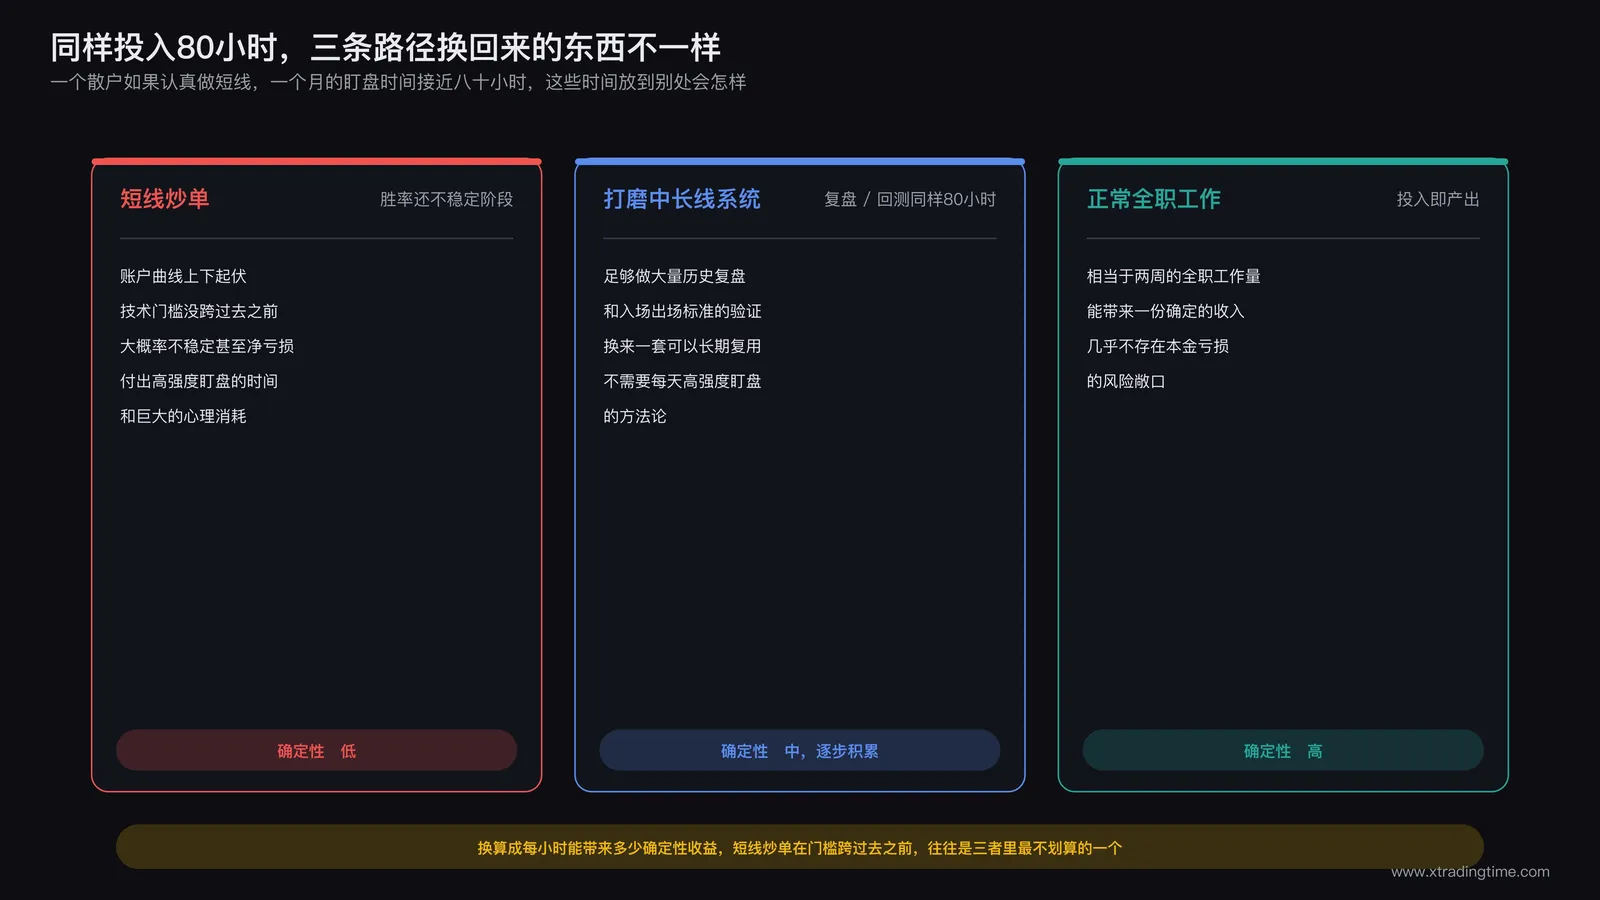This screenshot has height=900, width=1600.
Task: Click the subtitle beginning '一个散户如果认真做短线'
Action: coord(398,82)
